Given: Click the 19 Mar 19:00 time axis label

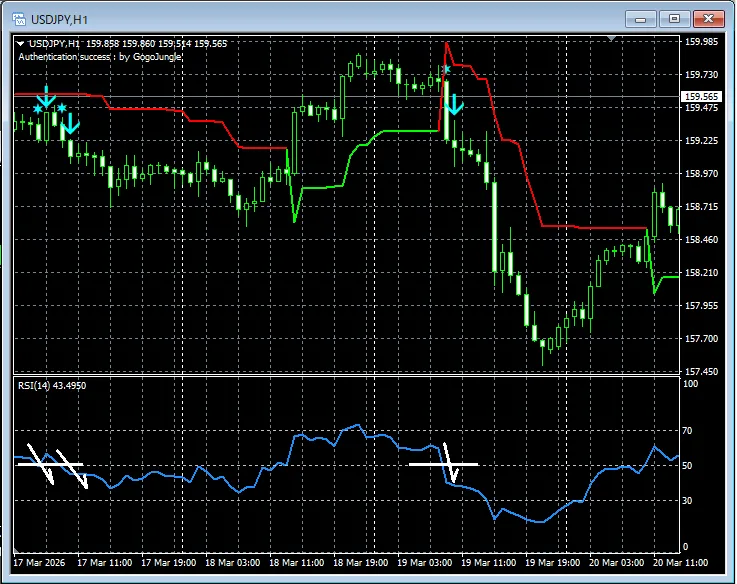Looking at the screenshot, I should click(x=552, y=563).
